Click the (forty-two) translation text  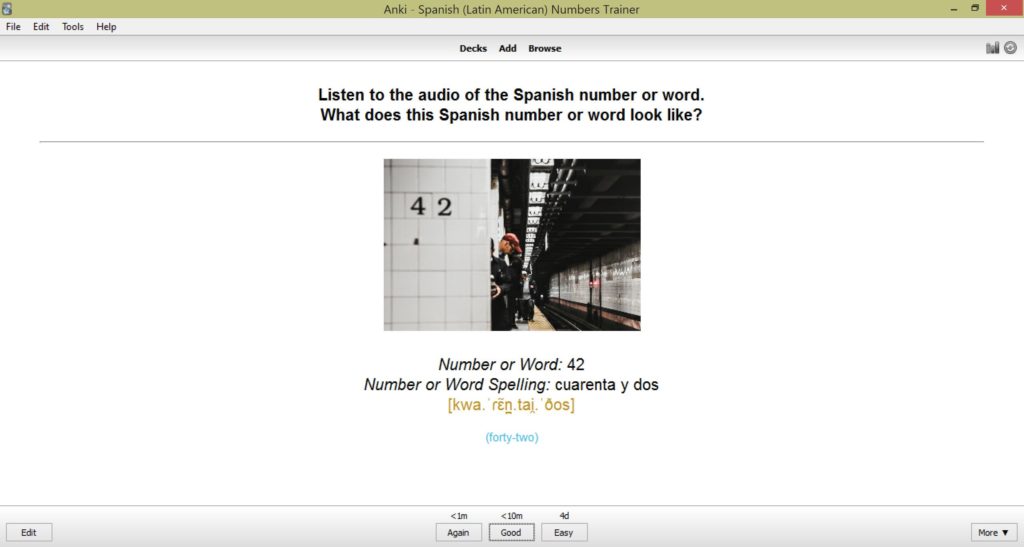click(x=512, y=437)
